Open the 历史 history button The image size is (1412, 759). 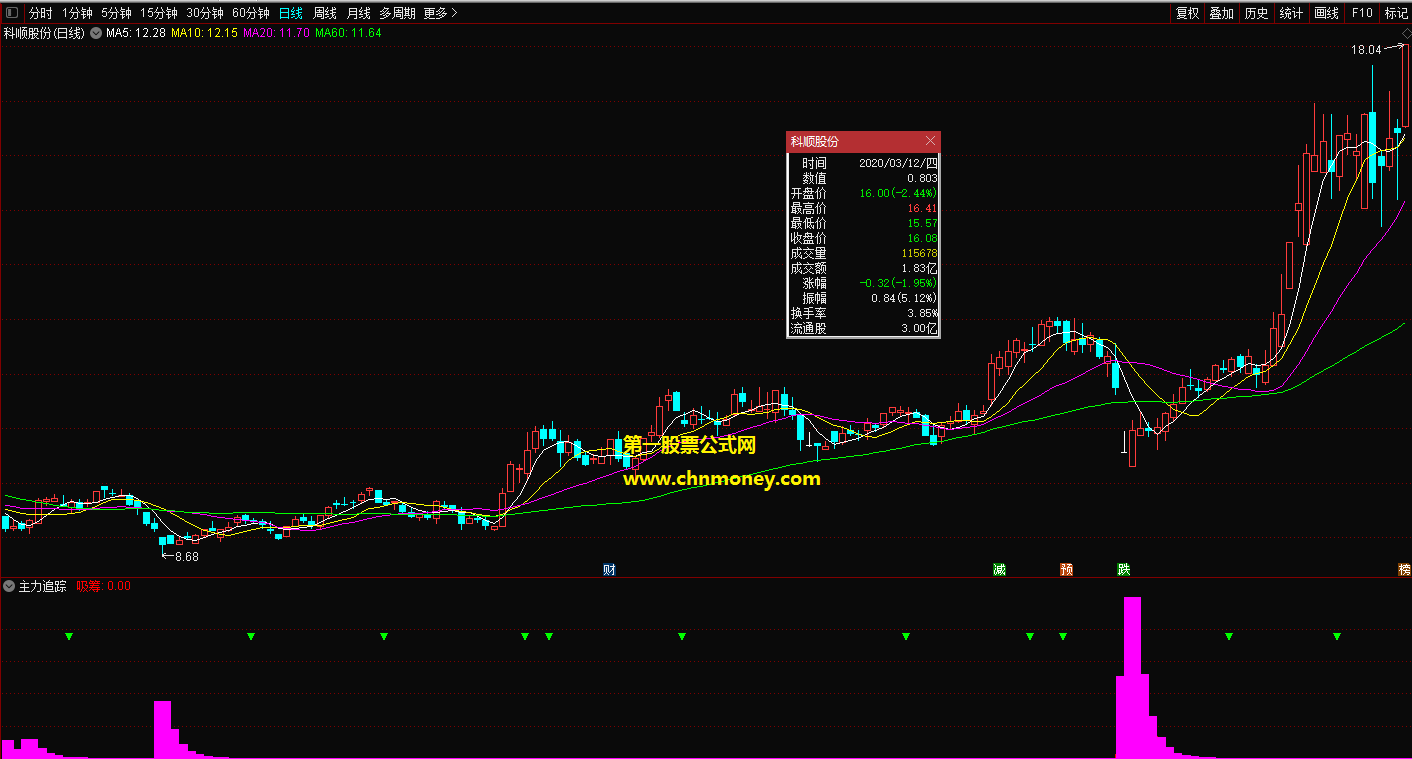pyautogui.click(x=1256, y=13)
